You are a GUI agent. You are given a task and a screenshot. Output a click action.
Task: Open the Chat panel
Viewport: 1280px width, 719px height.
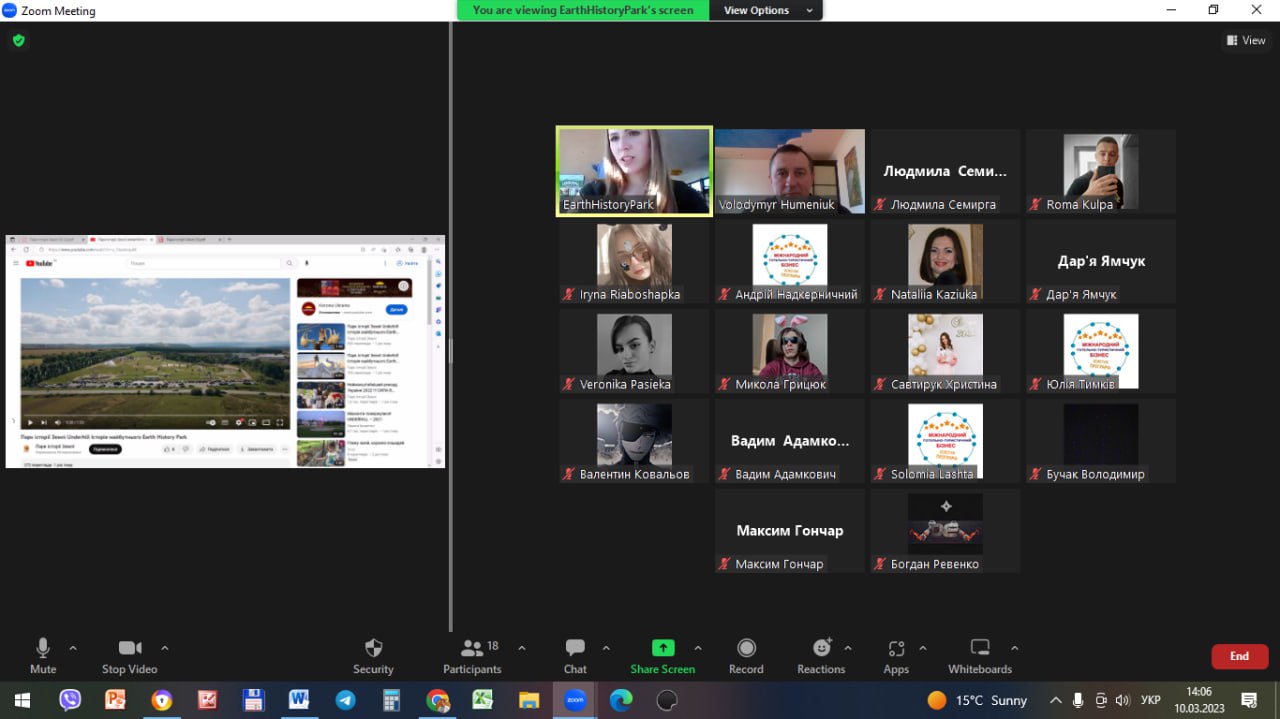pyautogui.click(x=575, y=656)
